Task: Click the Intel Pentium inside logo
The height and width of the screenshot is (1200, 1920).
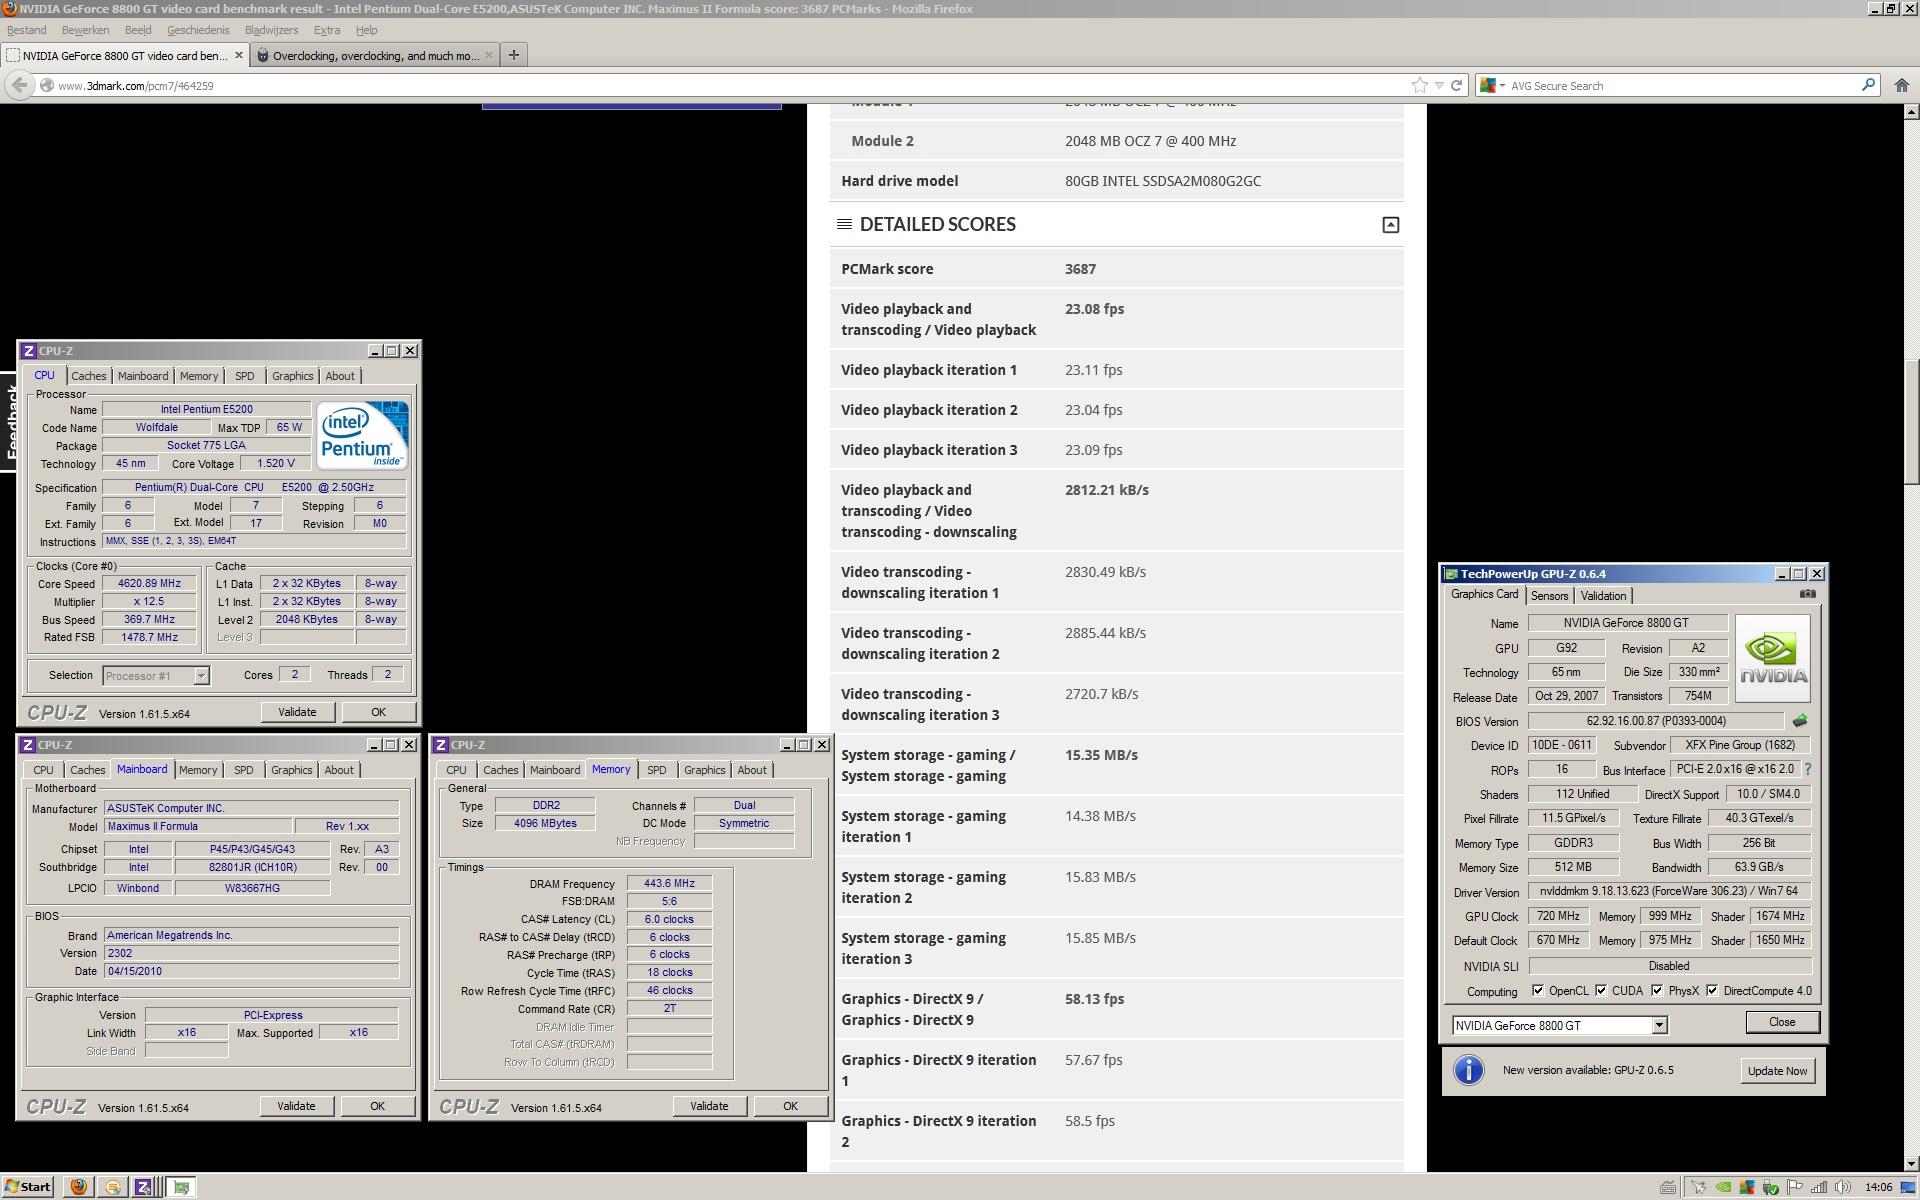Action: 362,435
